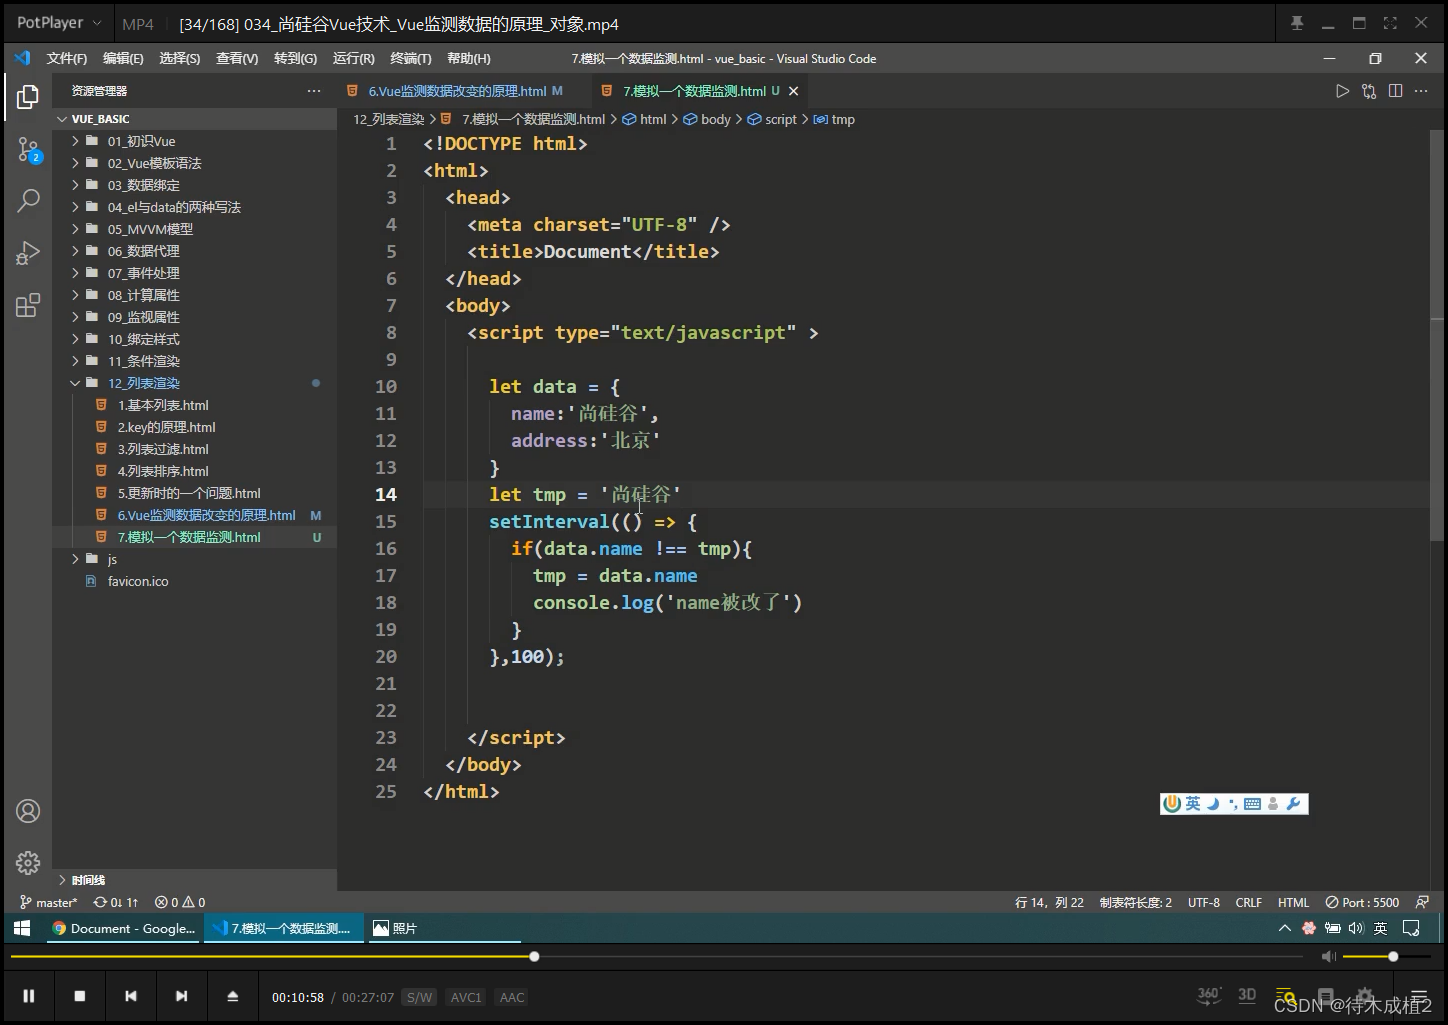This screenshot has width=1448, height=1025.
Task: Click the master branch status item
Action: (x=48, y=902)
